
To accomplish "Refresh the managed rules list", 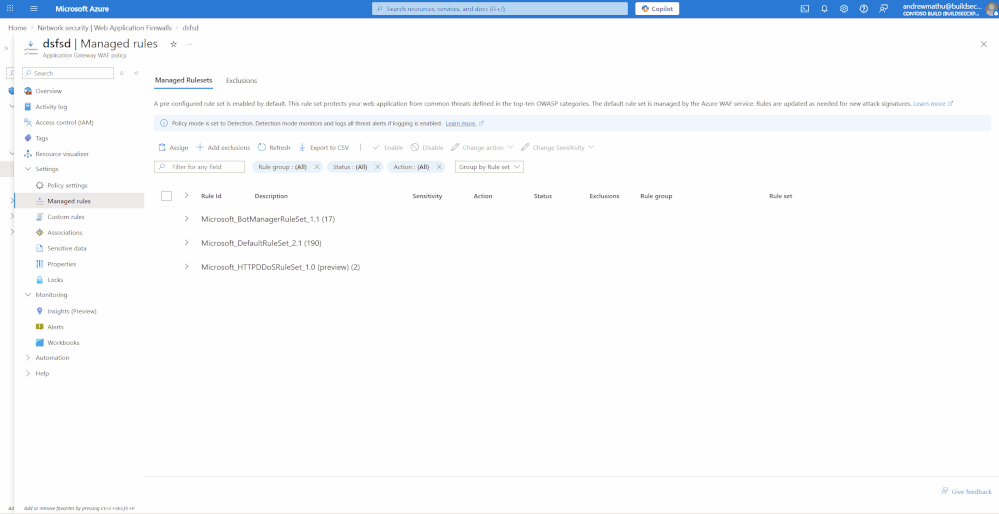I will pyautogui.click(x=274, y=148).
